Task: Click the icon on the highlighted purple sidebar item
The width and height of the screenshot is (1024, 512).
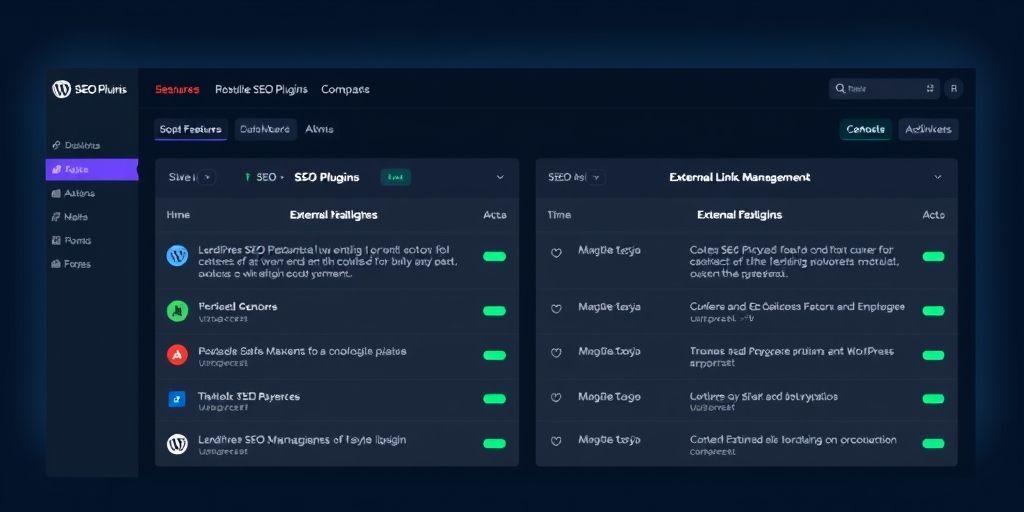Action: coord(56,169)
